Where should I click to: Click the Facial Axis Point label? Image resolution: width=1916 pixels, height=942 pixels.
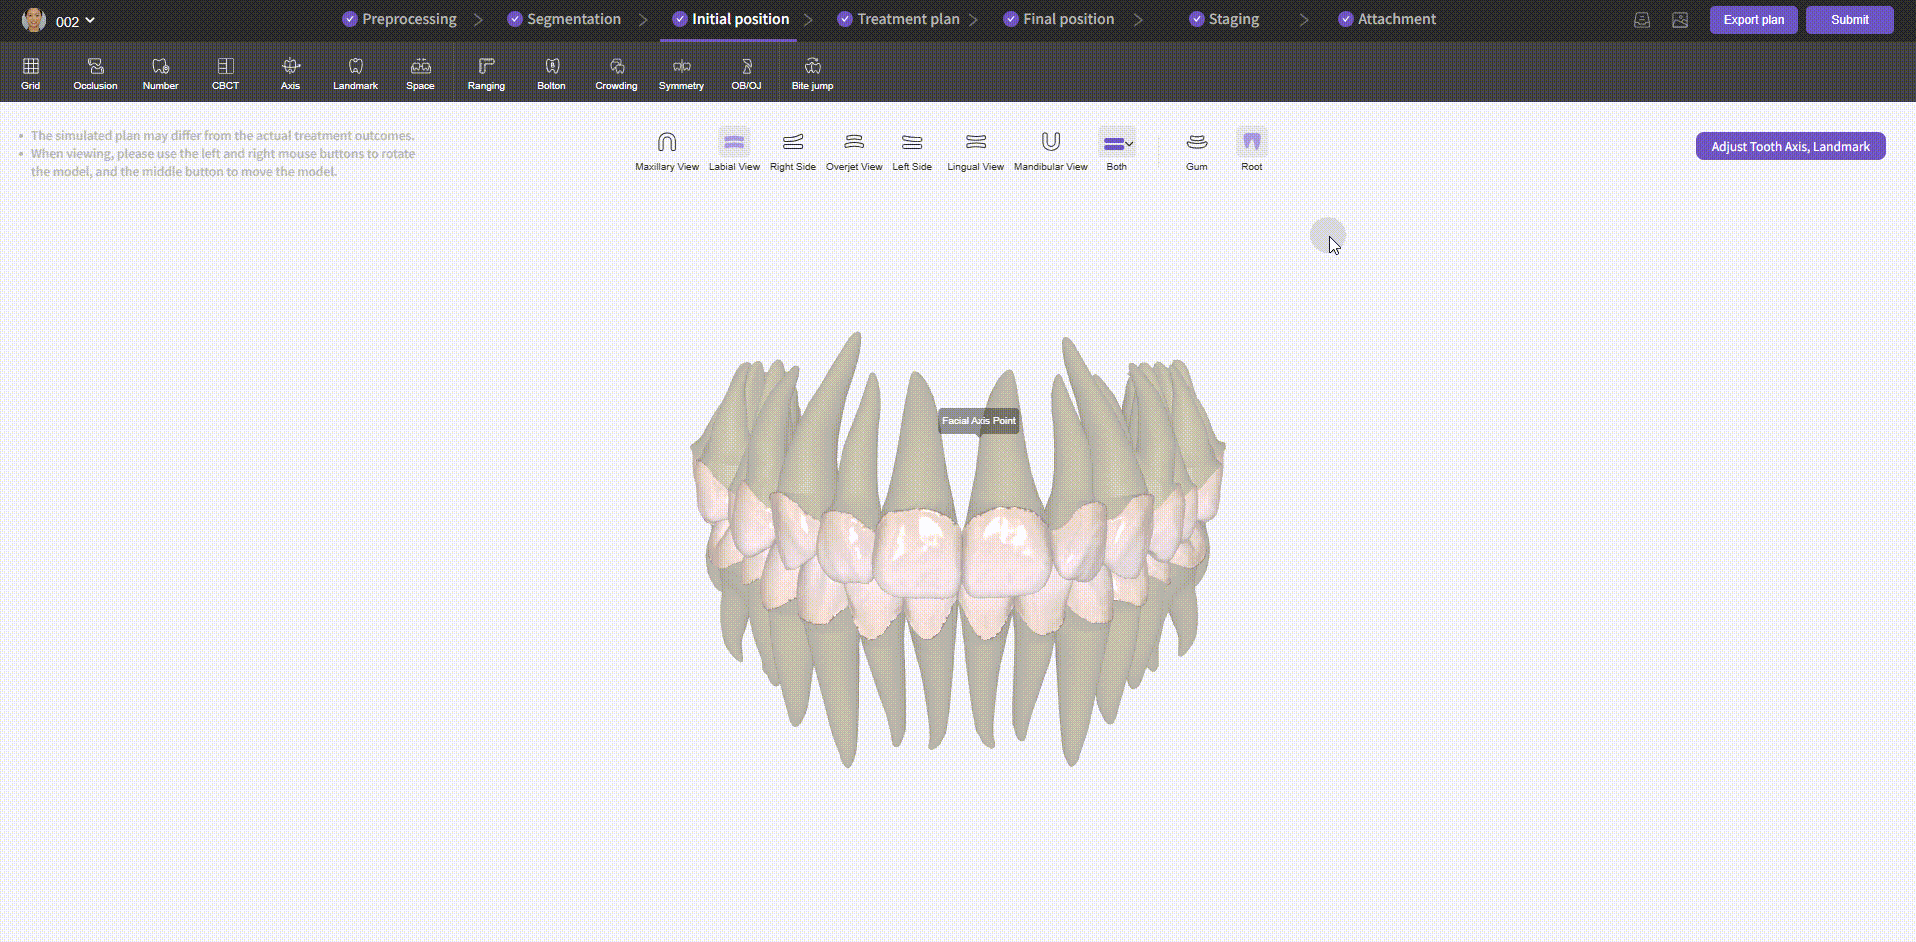pyautogui.click(x=979, y=421)
